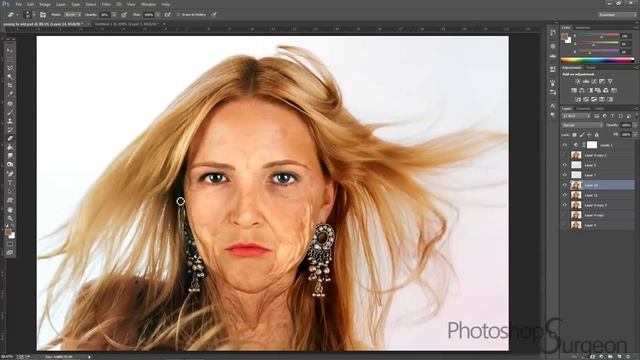Switch to the second document tab
The width and height of the screenshot is (640, 360).
click(x=127, y=24)
